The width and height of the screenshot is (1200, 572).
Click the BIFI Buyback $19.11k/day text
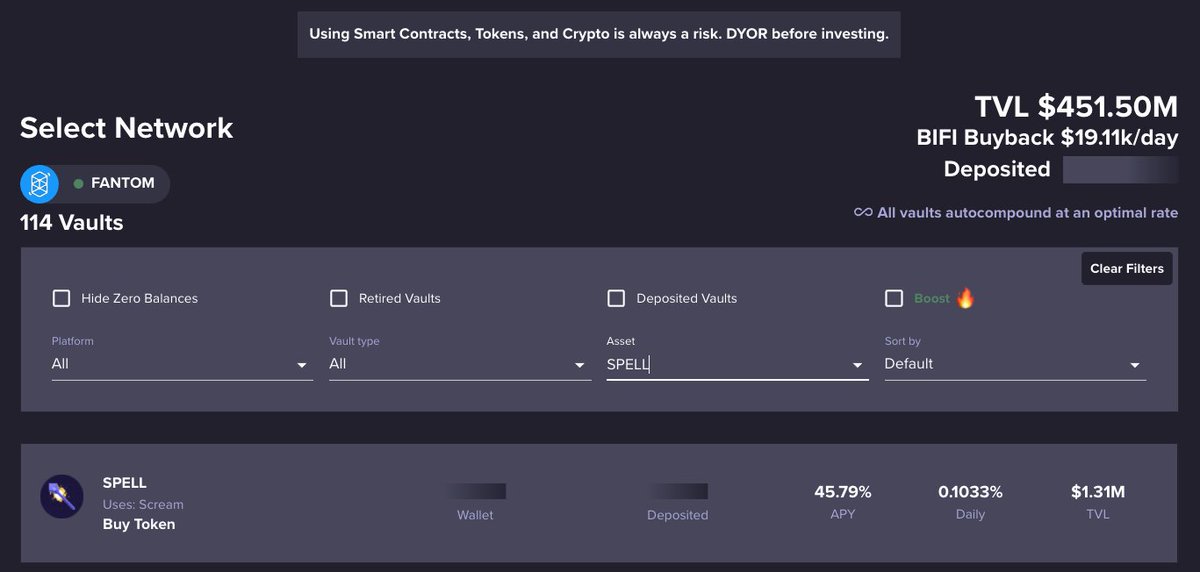coord(1047,138)
